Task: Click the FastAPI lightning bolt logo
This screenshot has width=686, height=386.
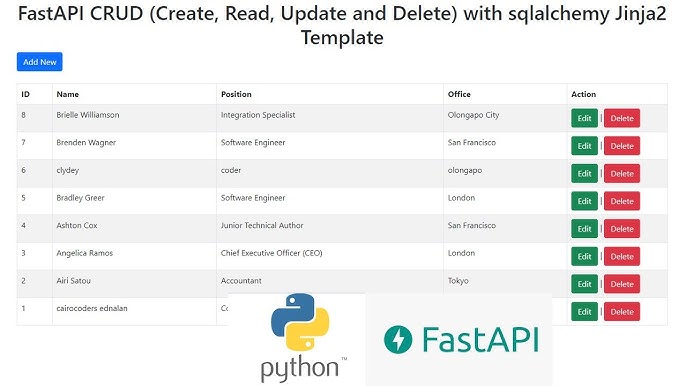Action: (x=398, y=339)
